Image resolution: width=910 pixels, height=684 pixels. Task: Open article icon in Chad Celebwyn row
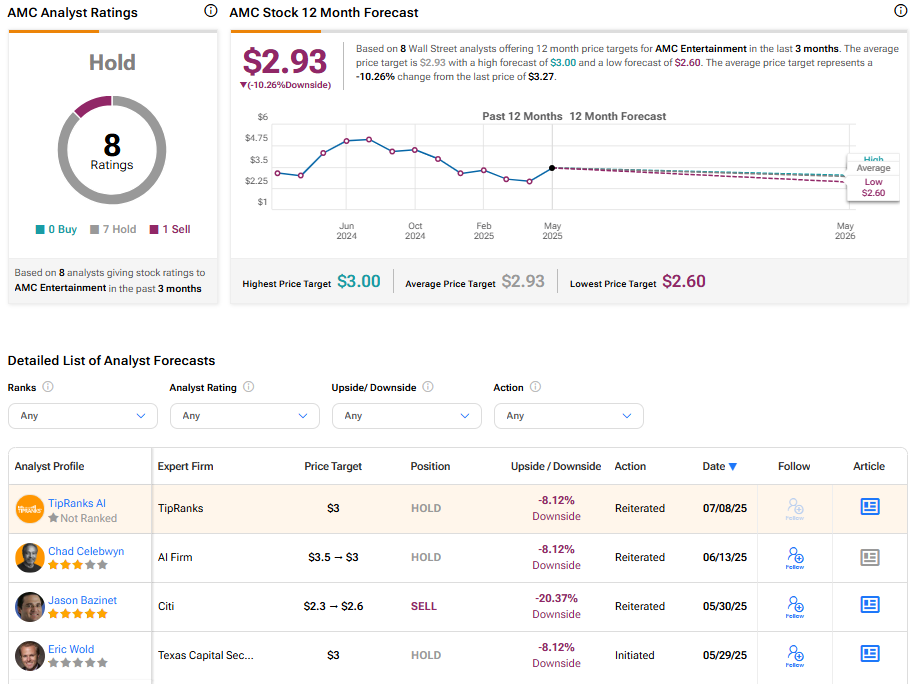coord(869,558)
